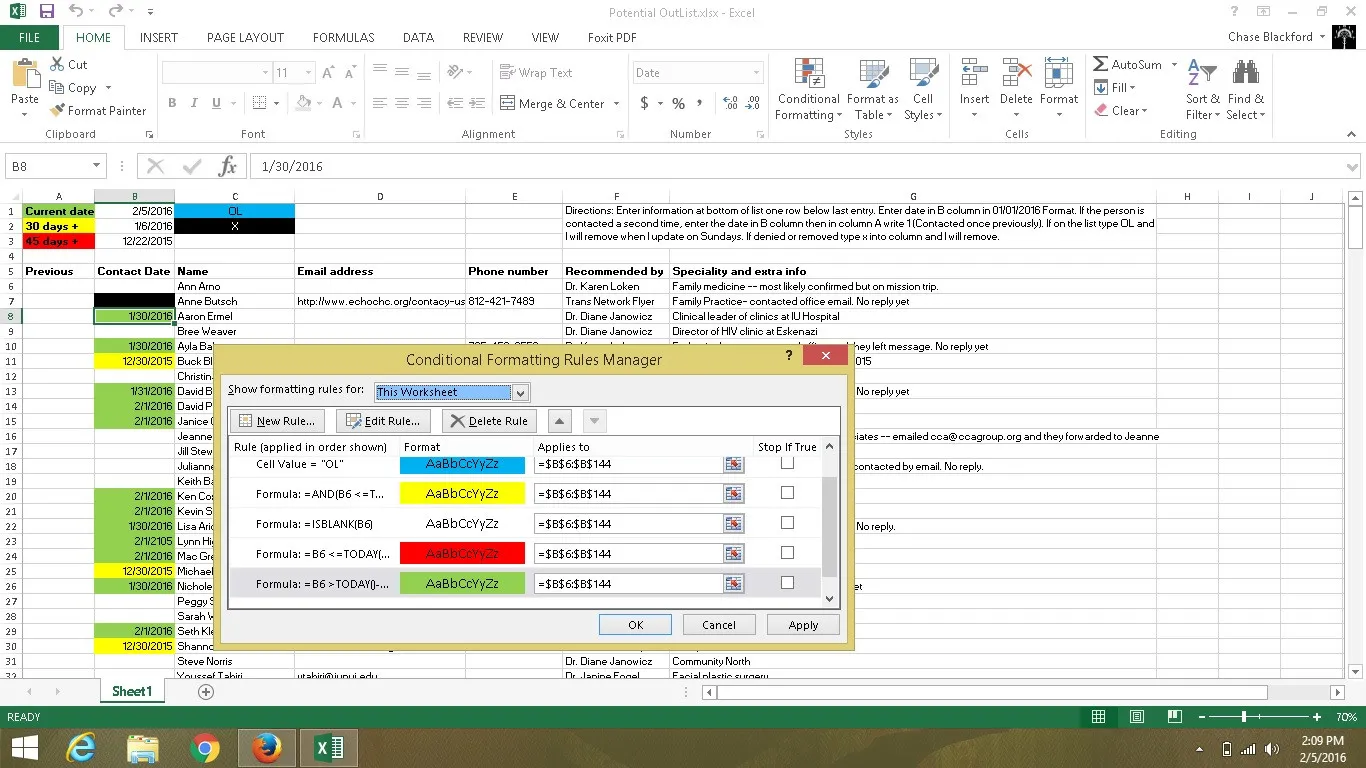The height and width of the screenshot is (768, 1366).
Task: Tick Stop If True for the yellow AND rule
Action: point(787,493)
